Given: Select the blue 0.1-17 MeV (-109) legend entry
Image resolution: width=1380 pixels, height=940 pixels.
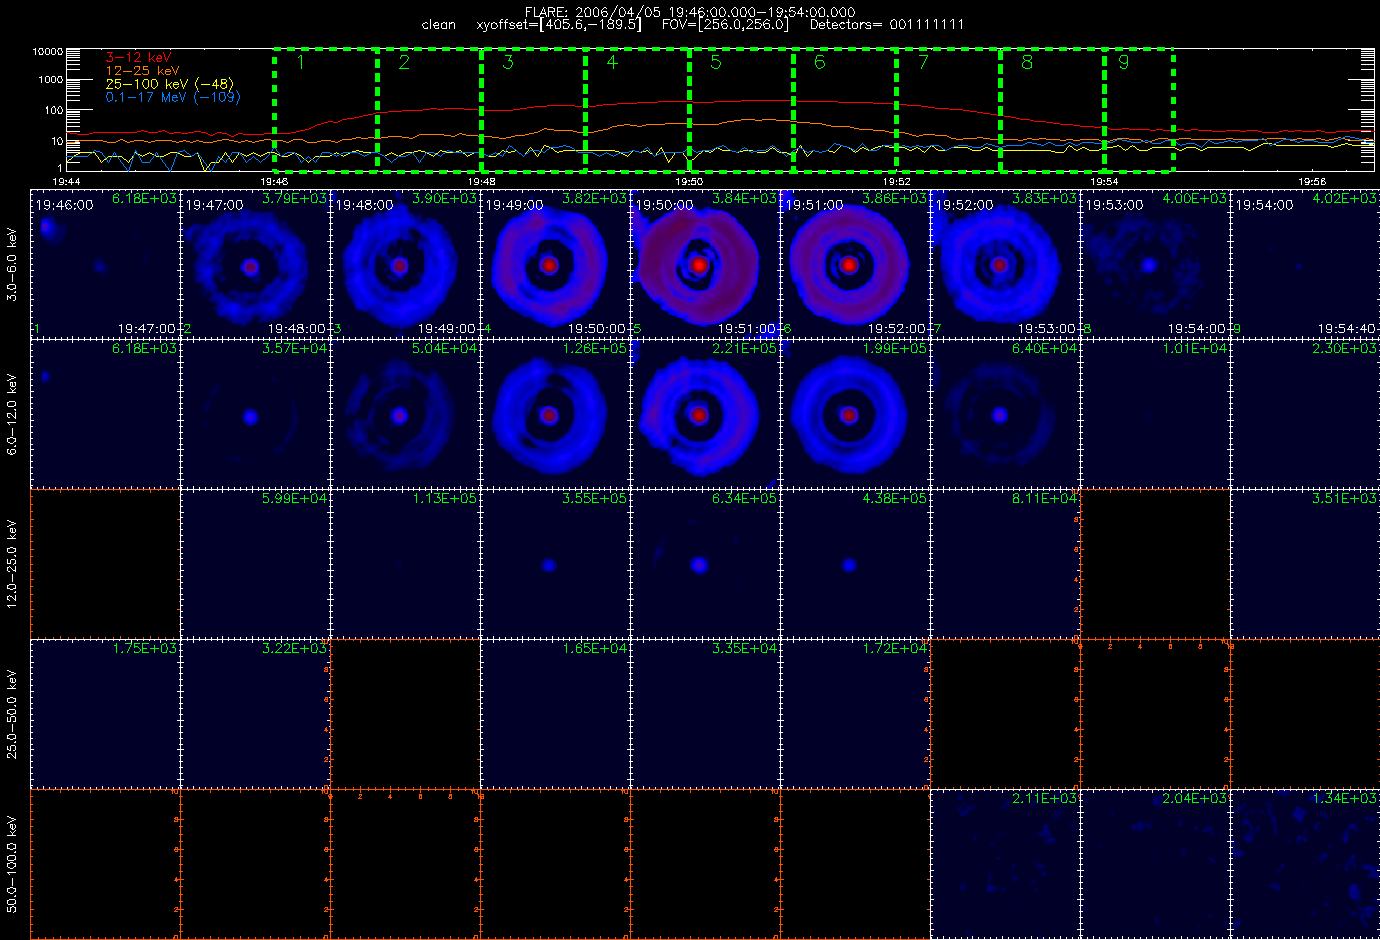Looking at the screenshot, I should coord(173,97).
